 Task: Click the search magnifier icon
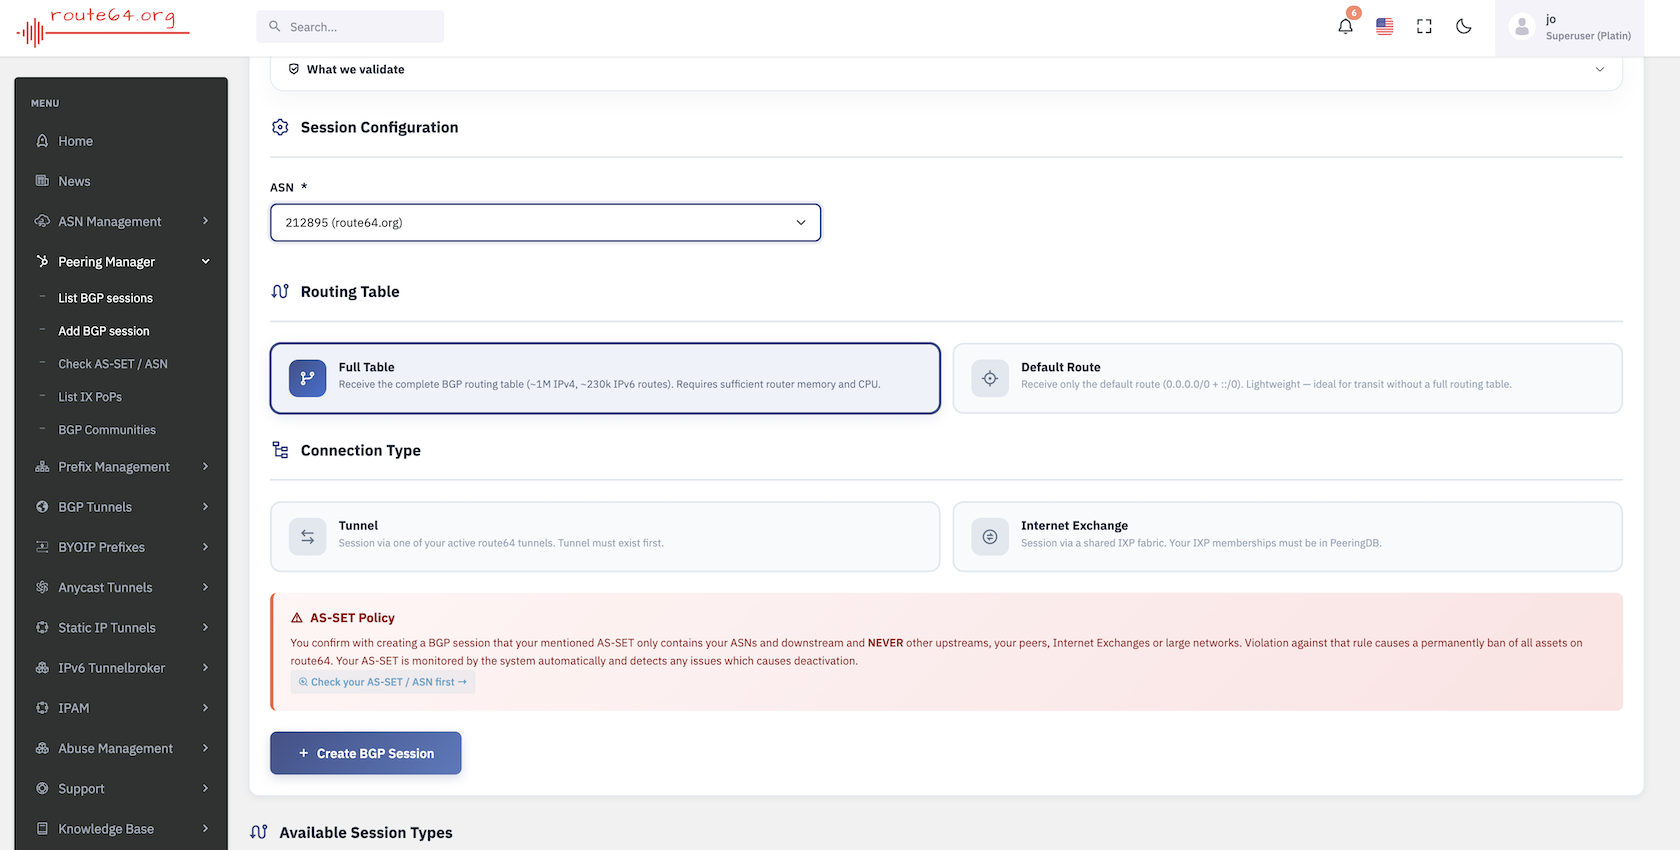click(274, 27)
